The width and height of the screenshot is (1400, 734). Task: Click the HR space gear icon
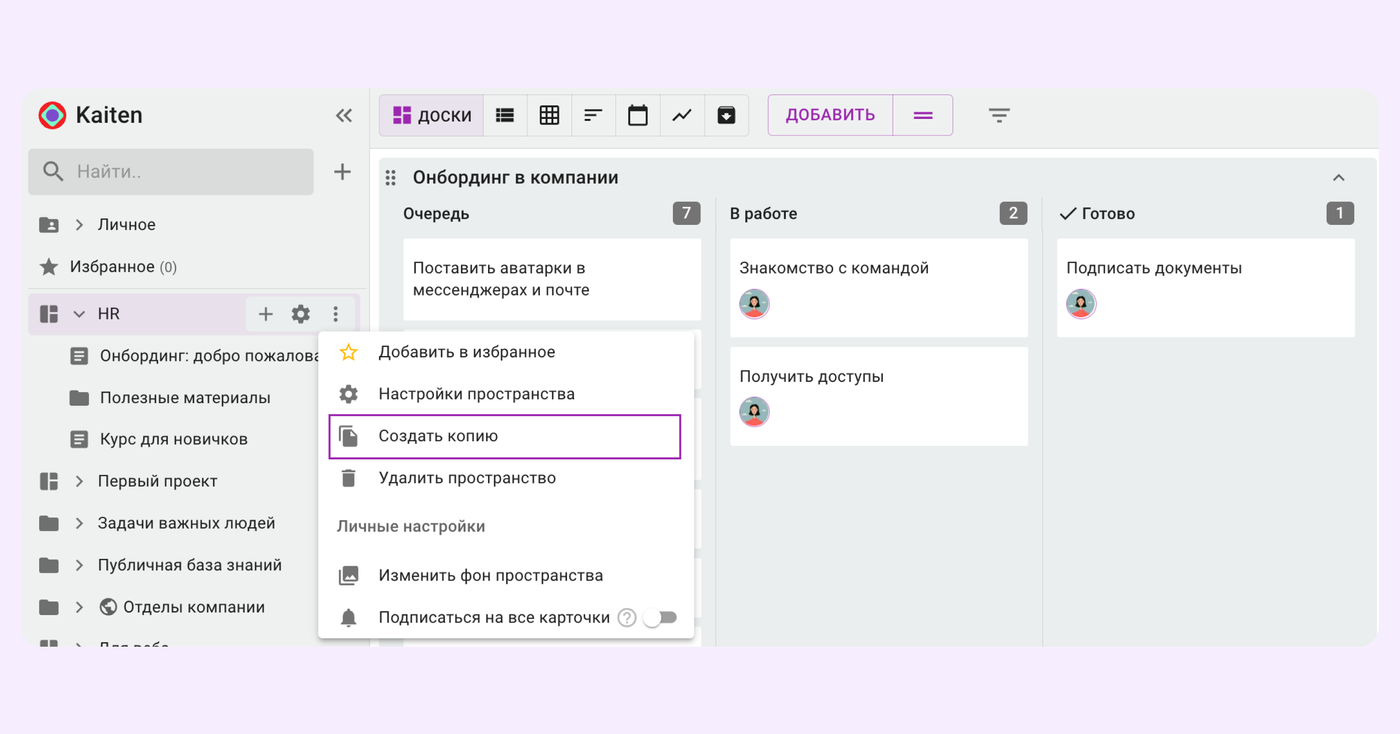[300, 314]
